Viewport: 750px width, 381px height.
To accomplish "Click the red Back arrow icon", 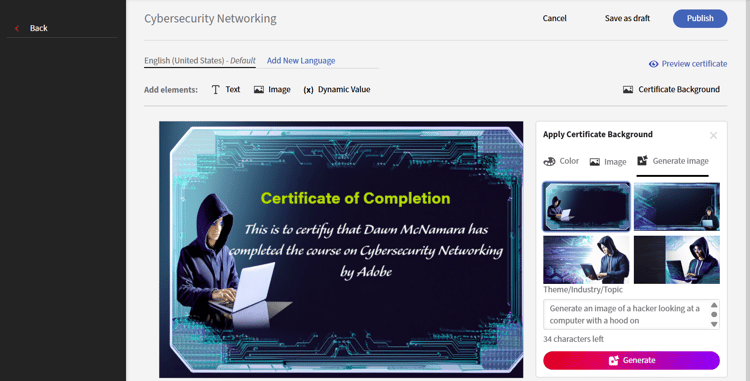I will pyautogui.click(x=17, y=29).
